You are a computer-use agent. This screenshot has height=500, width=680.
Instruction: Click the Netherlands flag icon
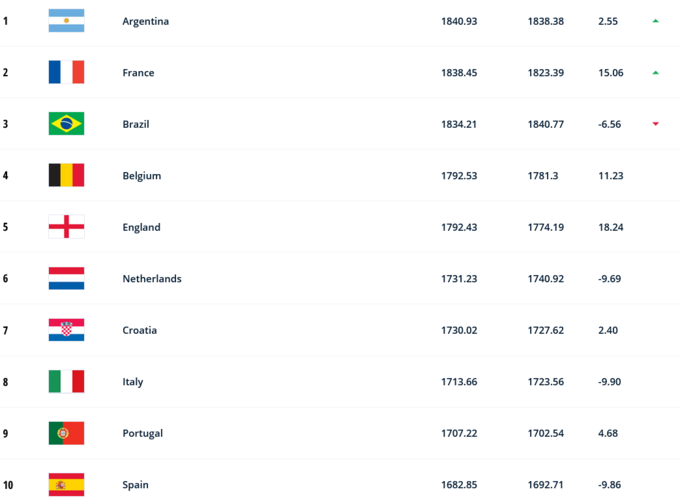point(66,278)
